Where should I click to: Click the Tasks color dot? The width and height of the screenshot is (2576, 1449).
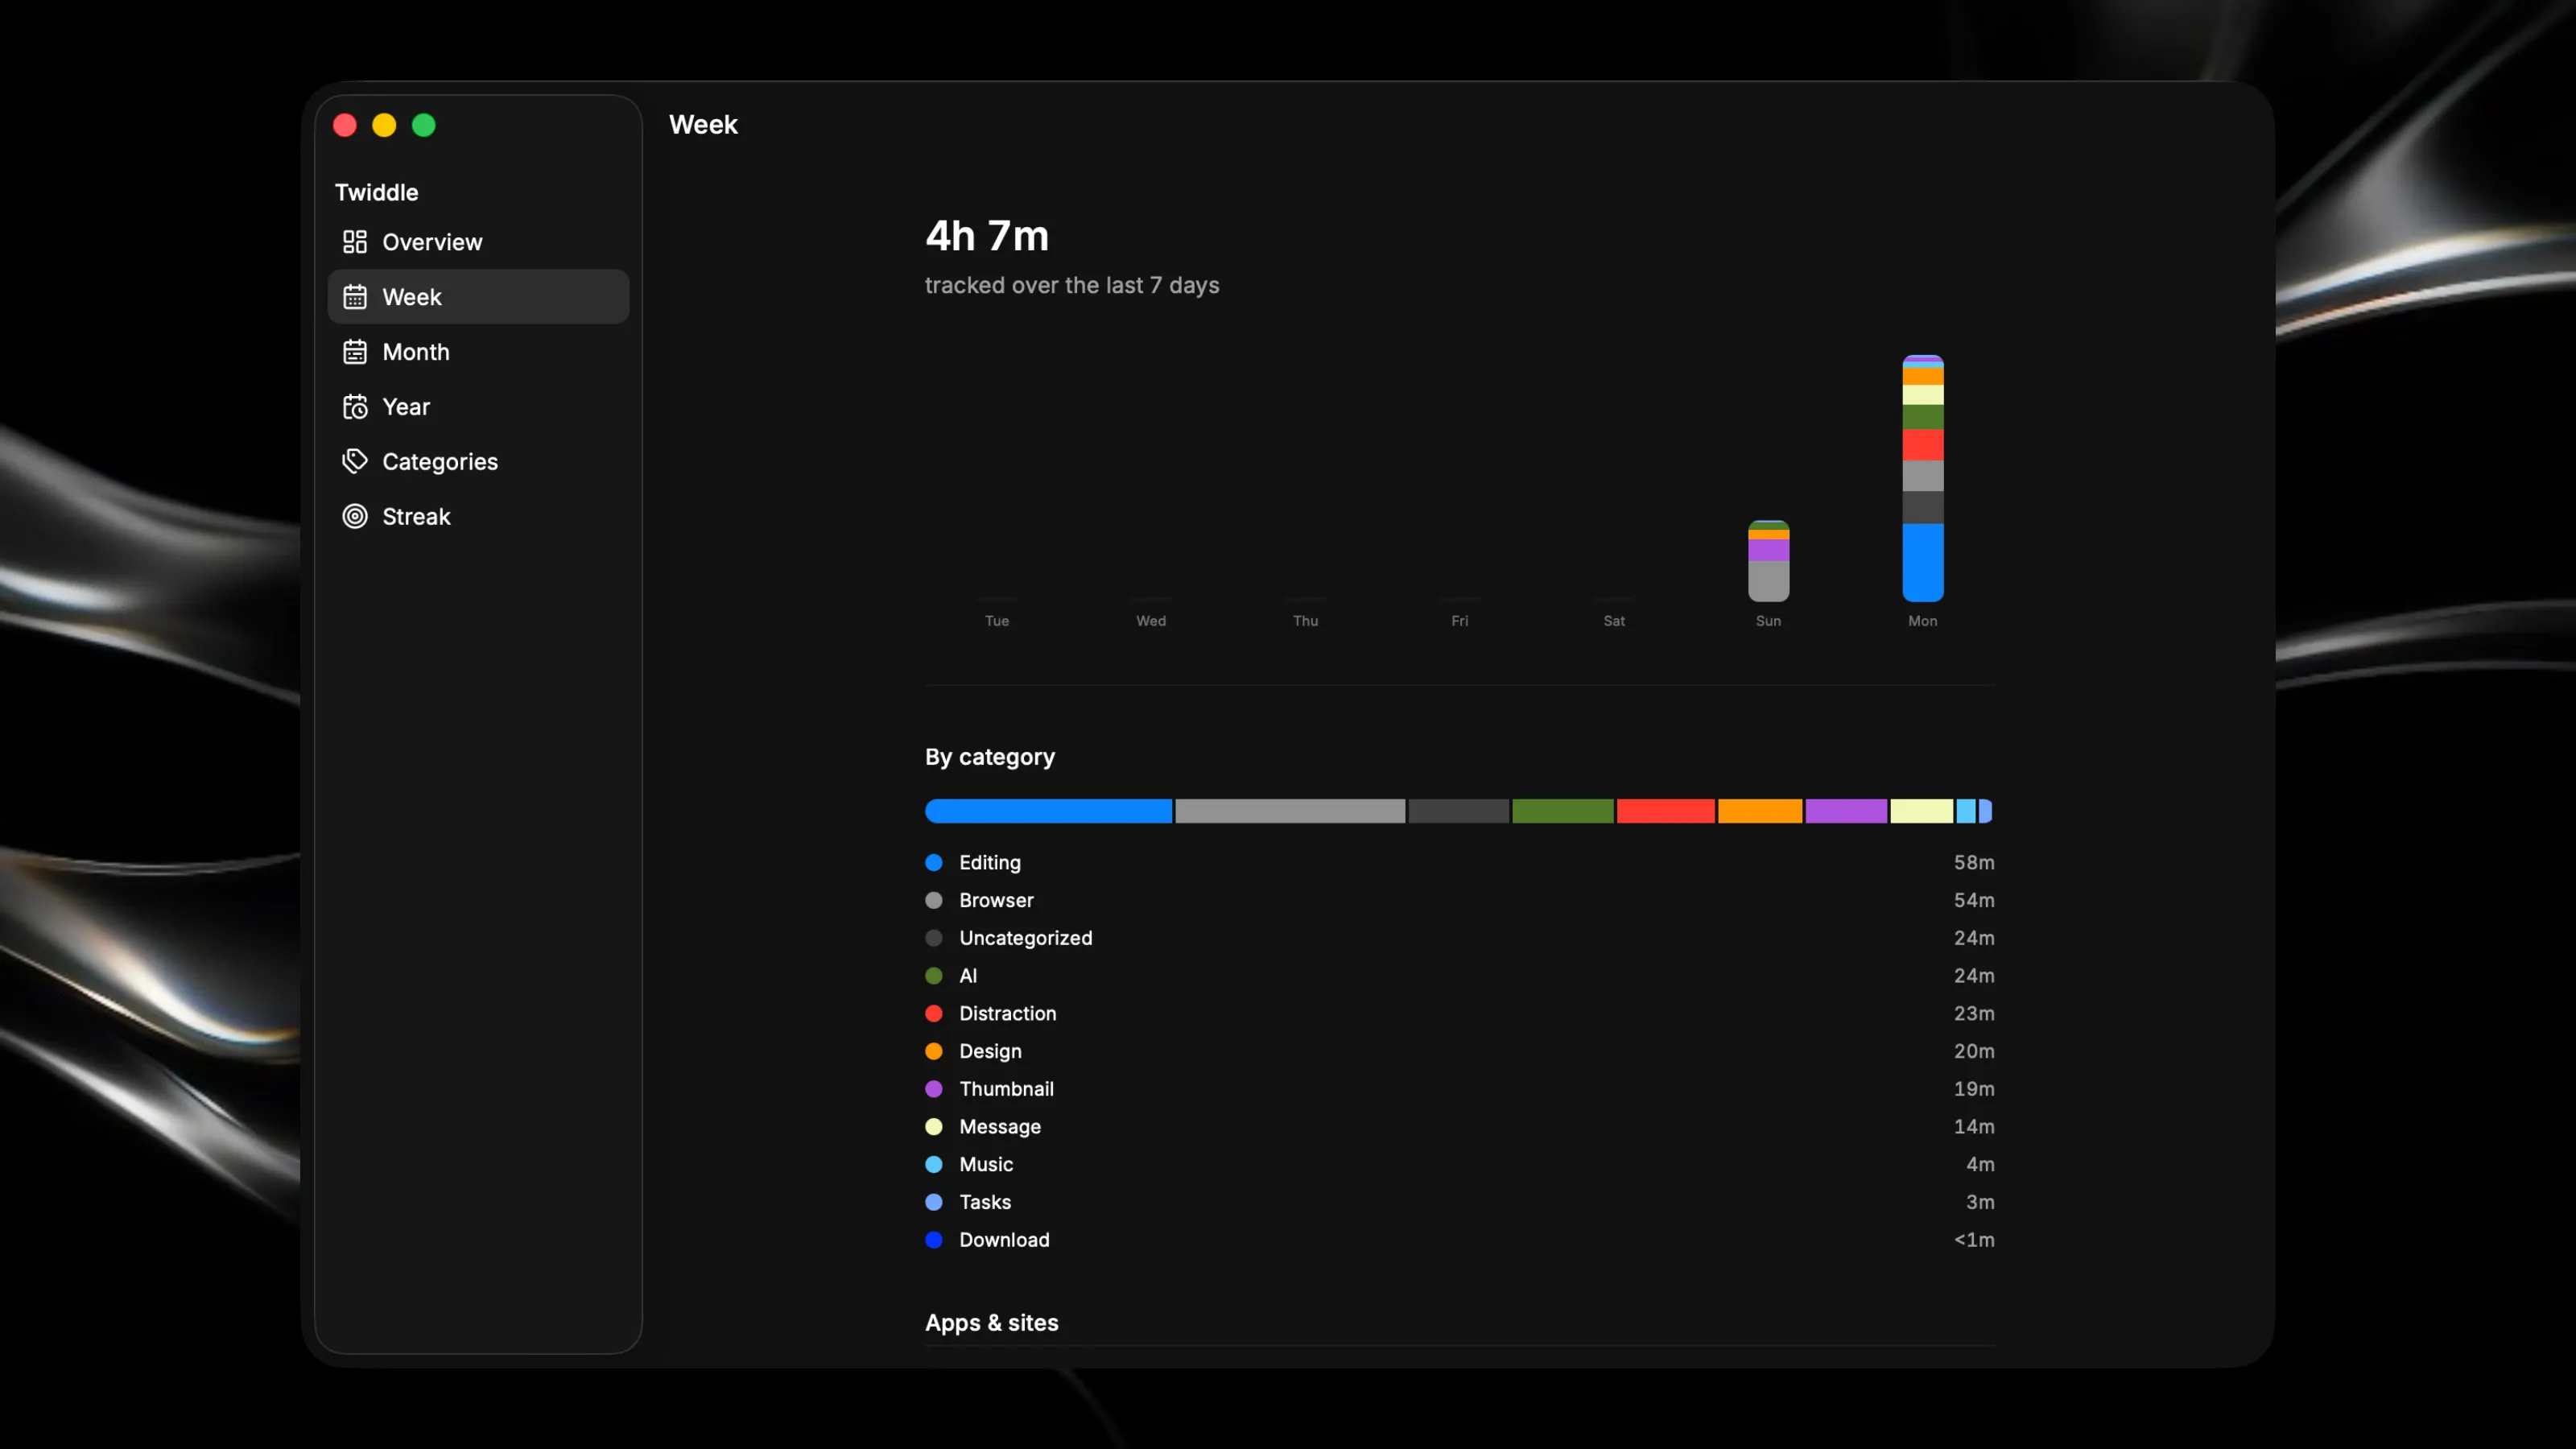point(934,1202)
